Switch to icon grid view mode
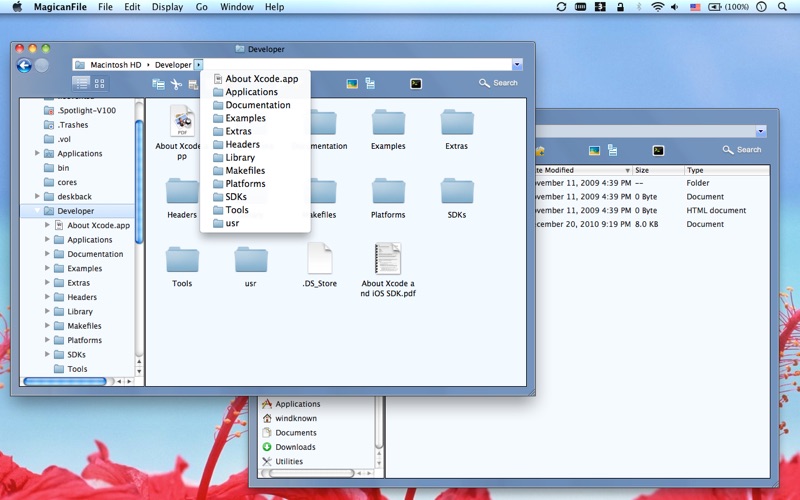 (x=100, y=84)
